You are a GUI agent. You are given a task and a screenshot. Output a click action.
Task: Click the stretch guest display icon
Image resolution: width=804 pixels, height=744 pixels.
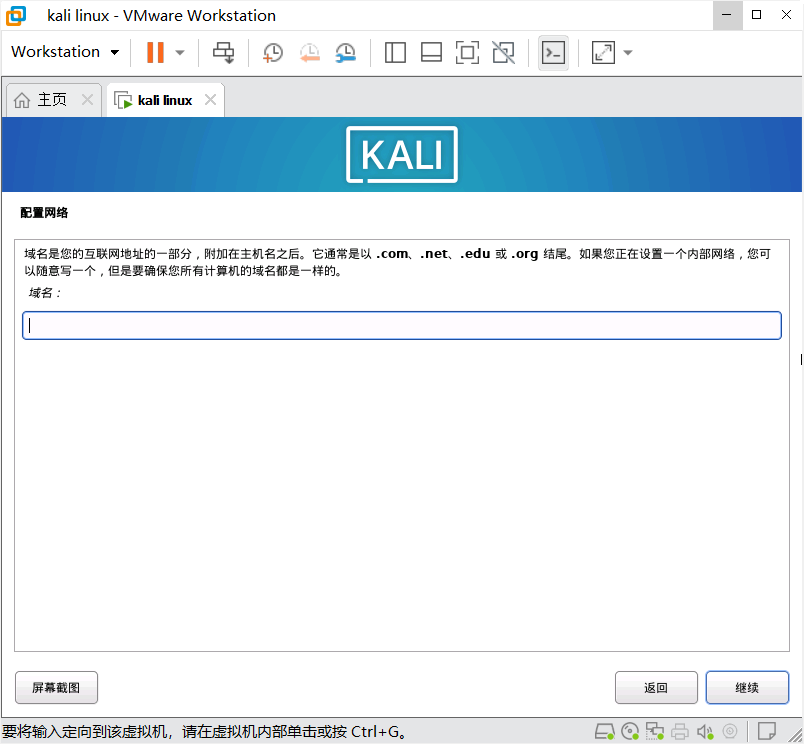pos(603,52)
